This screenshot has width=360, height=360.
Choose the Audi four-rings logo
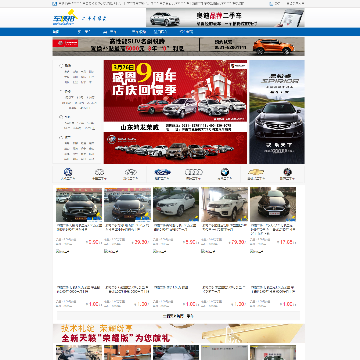(194, 172)
